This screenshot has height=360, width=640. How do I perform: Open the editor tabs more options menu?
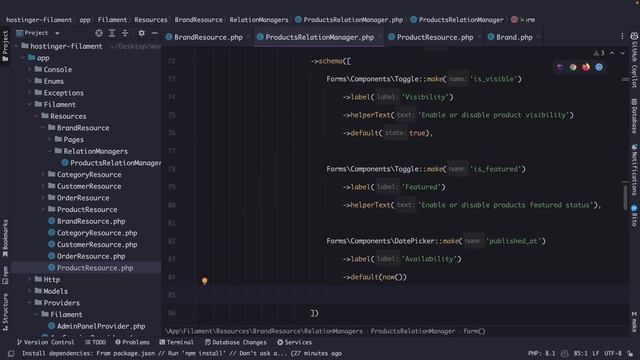[622, 37]
